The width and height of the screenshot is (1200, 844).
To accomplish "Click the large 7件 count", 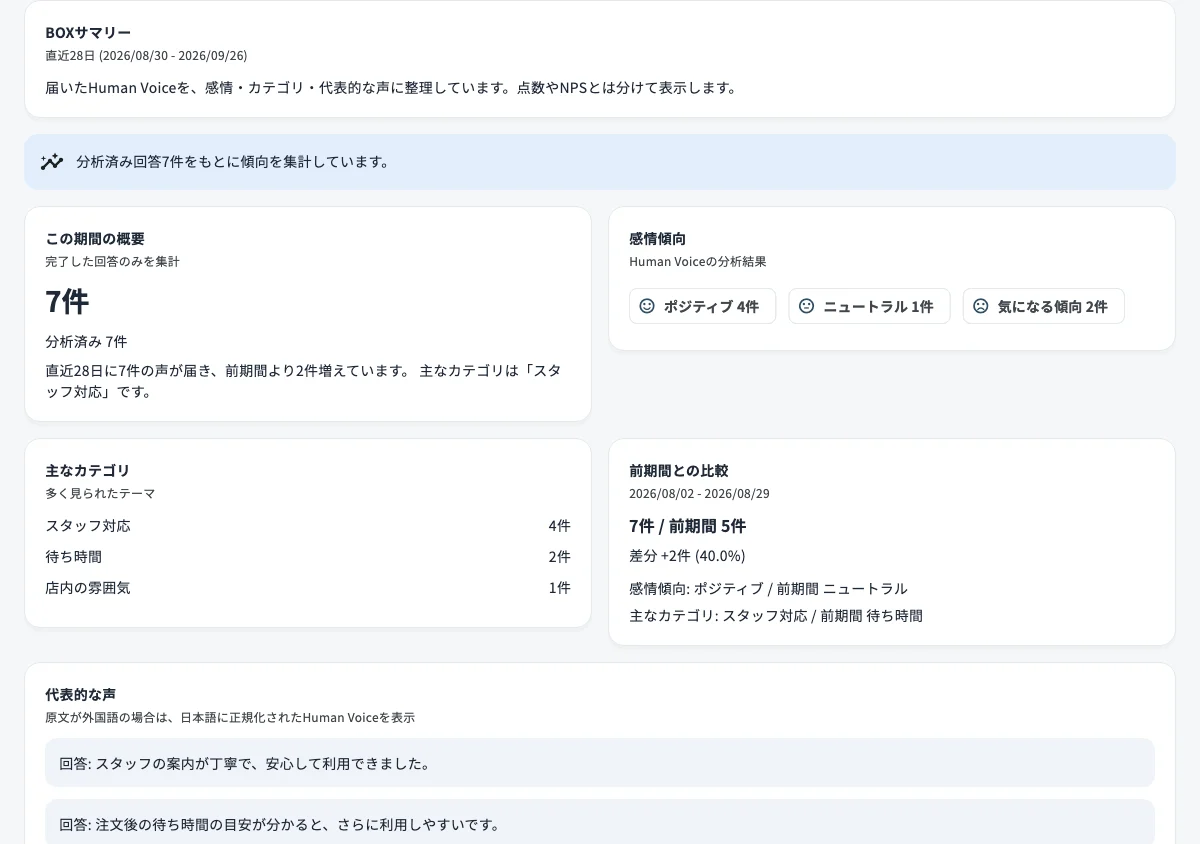I will [67, 301].
